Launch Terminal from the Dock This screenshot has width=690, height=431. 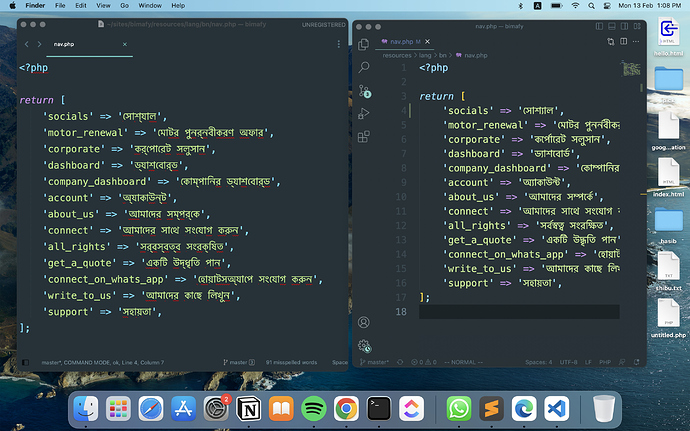[379, 409]
